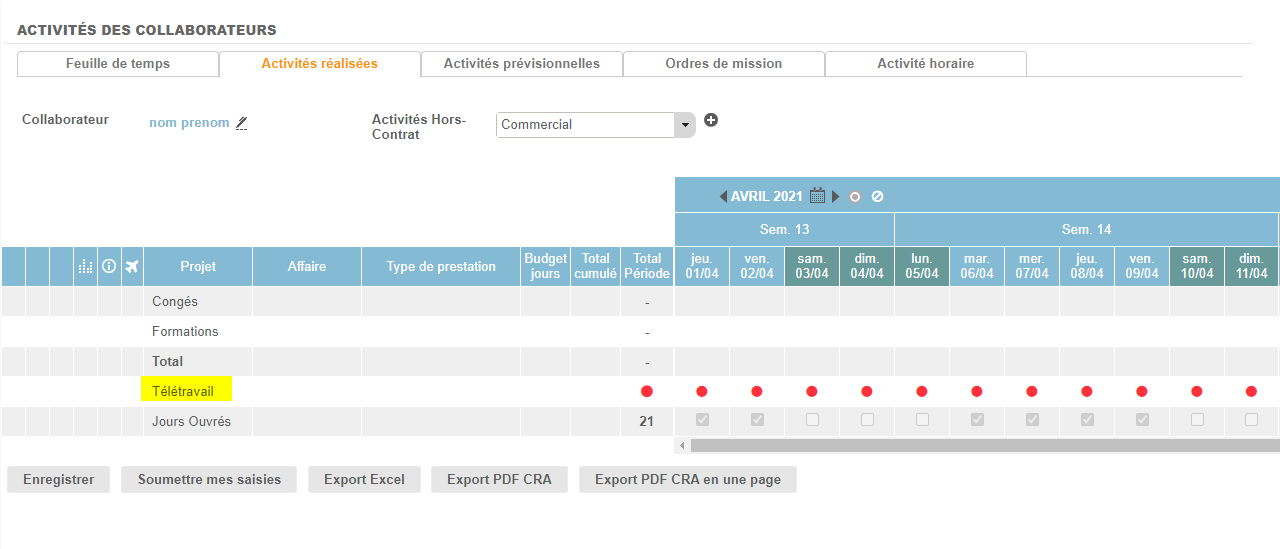This screenshot has width=1280, height=549.
Task: Click the Enregistrer button
Action: pos(59,480)
